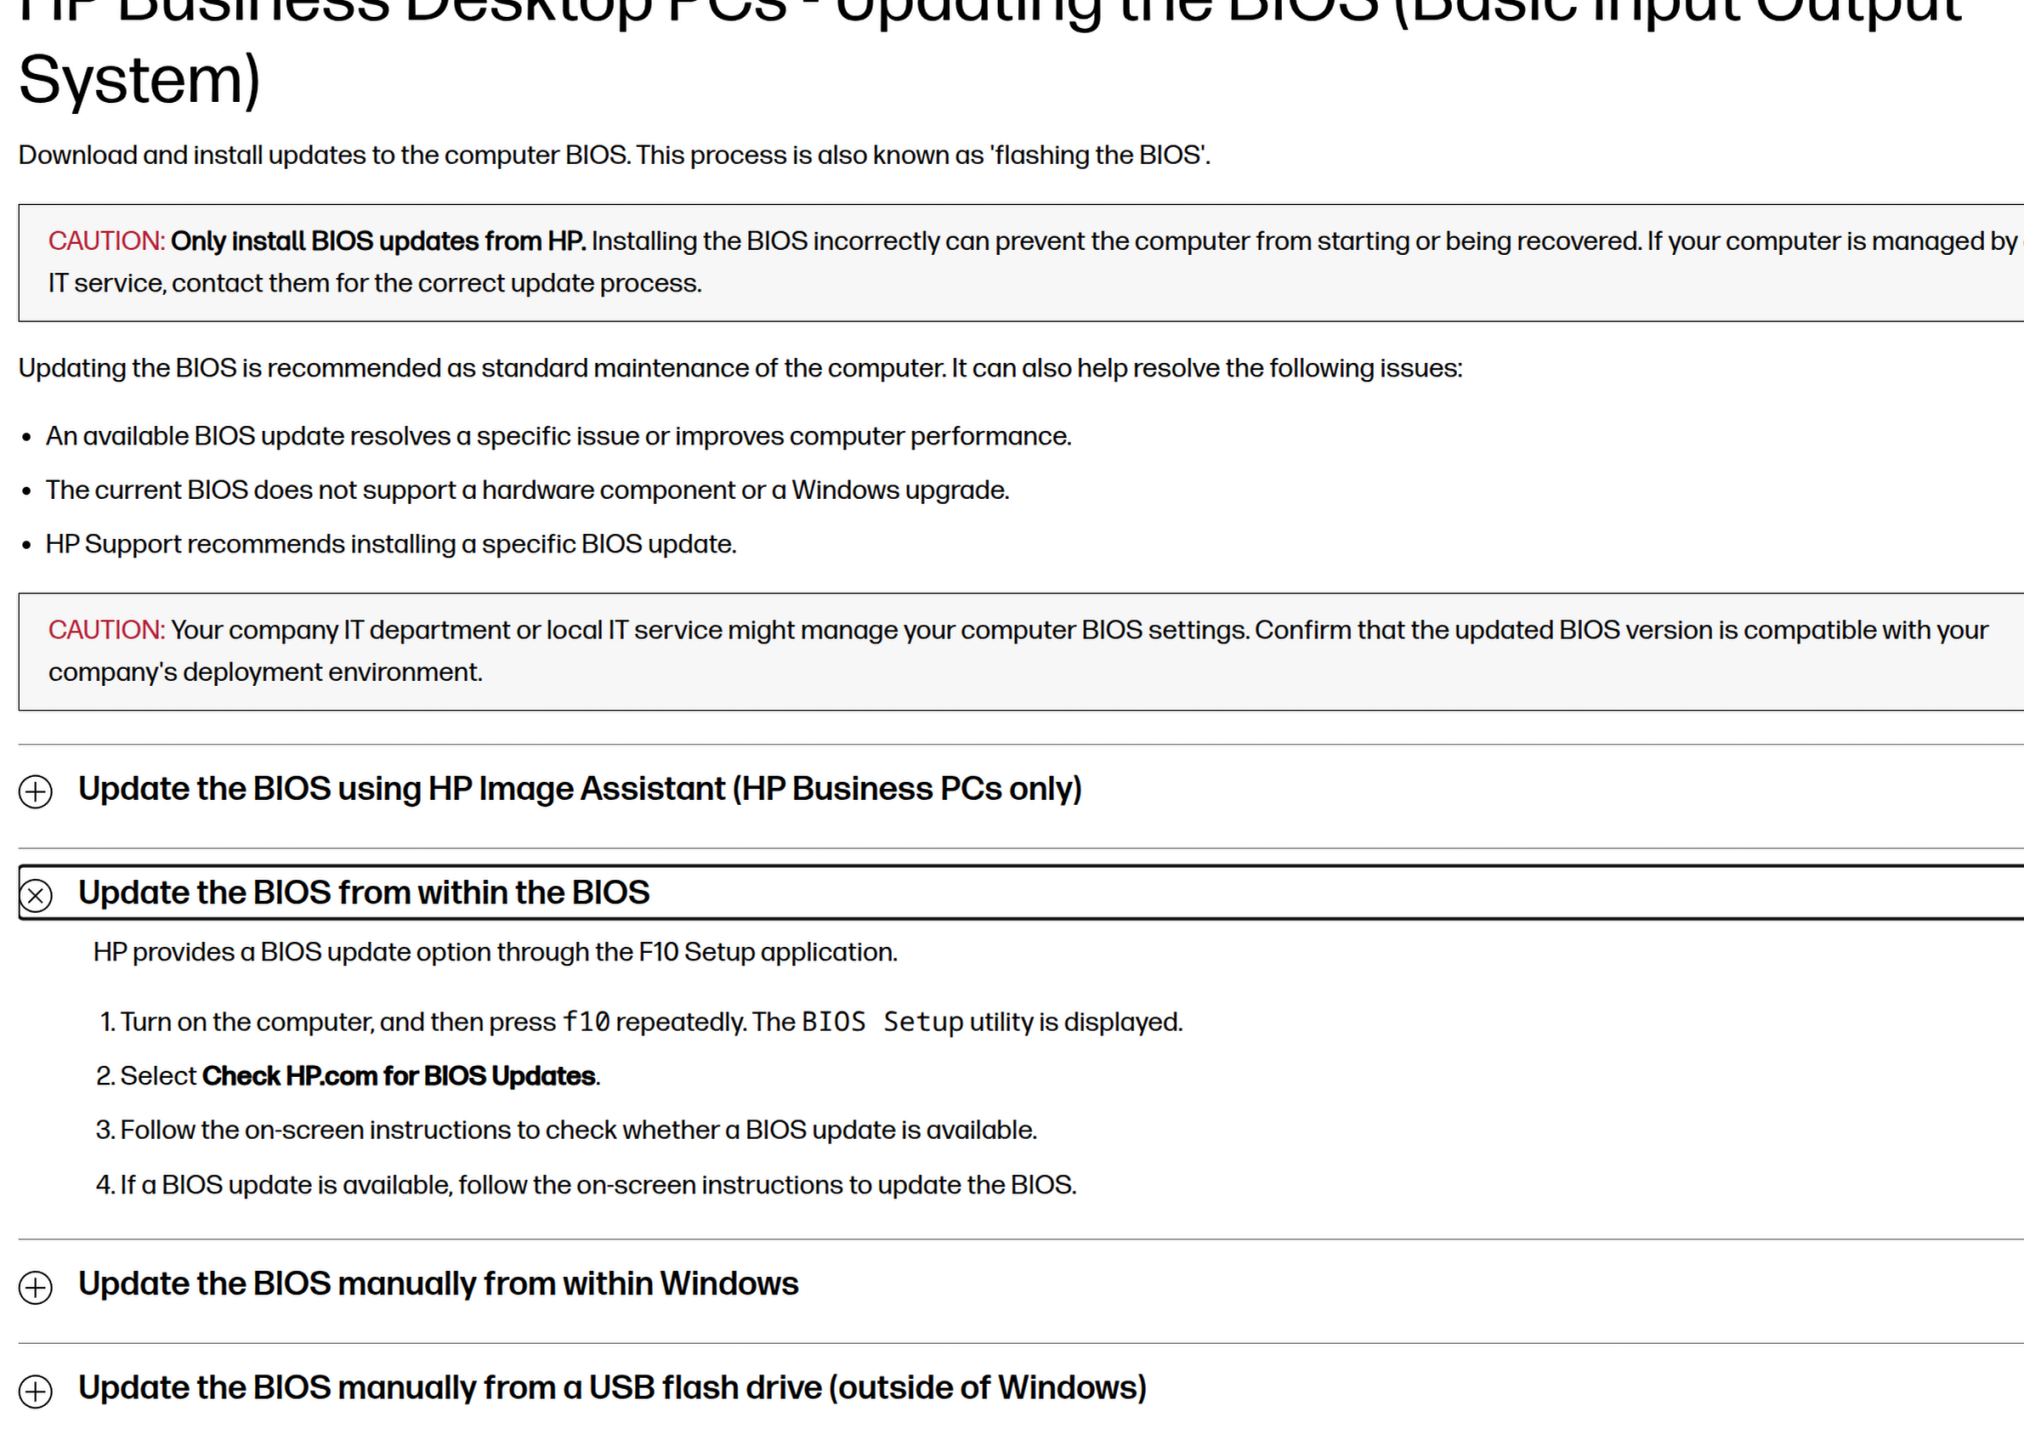The height and width of the screenshot is (1434, 2024).
Task: Click plus icon beside USB flash drive section
Action: (36, 1391)
